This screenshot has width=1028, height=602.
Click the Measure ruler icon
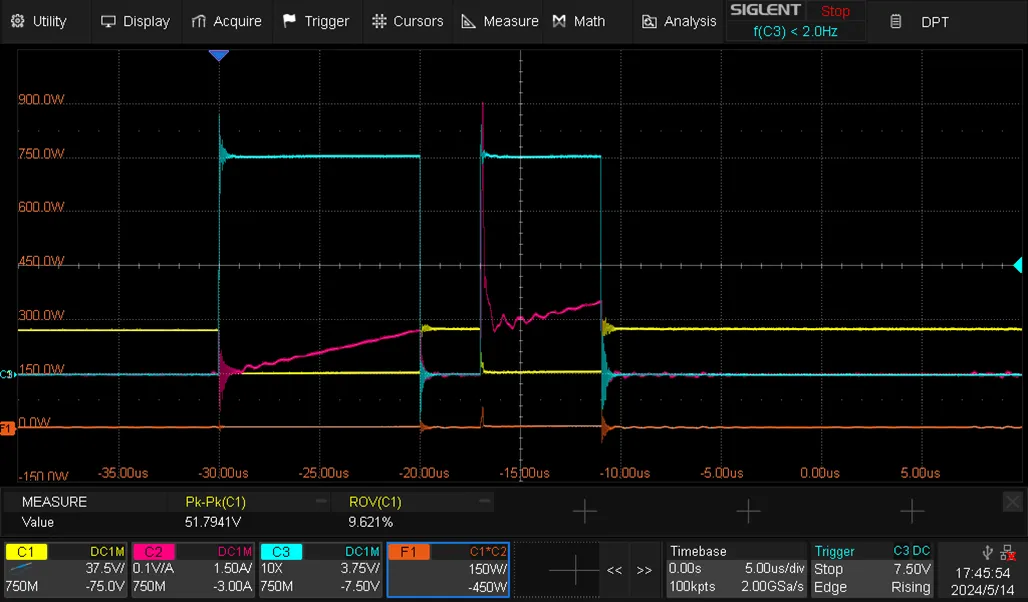[x=468, y=21]
